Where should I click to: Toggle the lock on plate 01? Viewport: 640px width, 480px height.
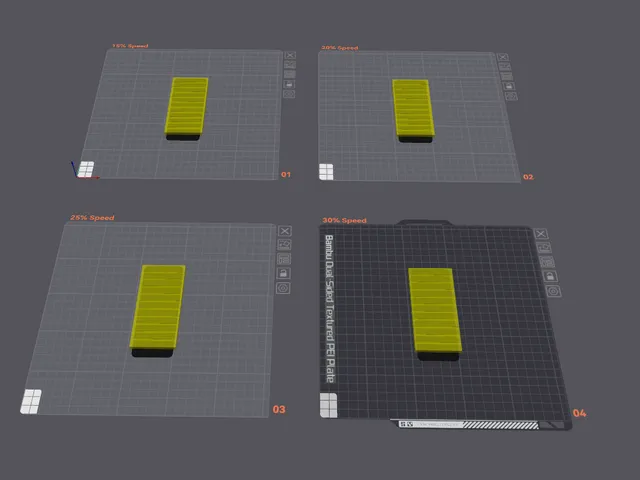point(289,84)
